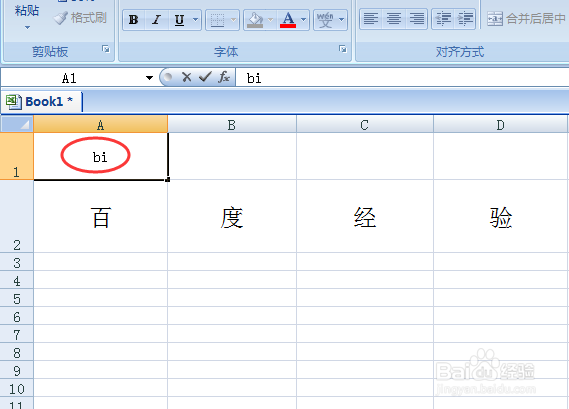Increase indent icon
This screenshot has height=409, width=569.
[465, 19]
